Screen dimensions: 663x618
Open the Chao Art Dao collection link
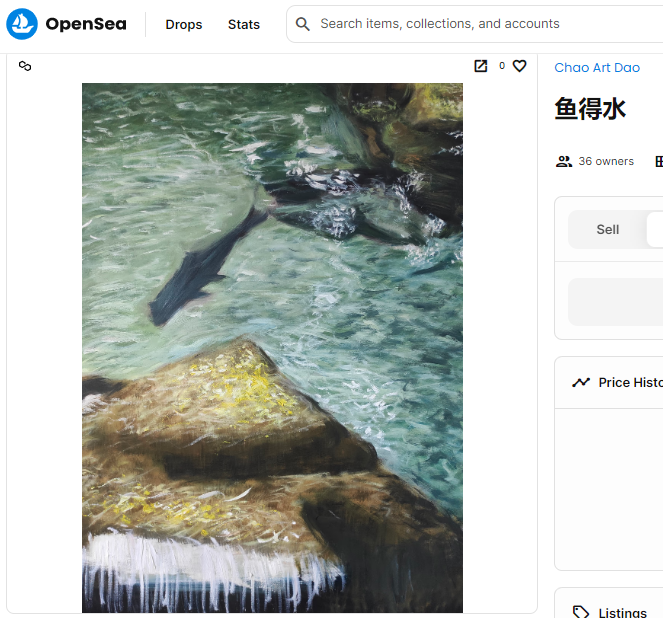pyautogui.click(x=597, y=68)
